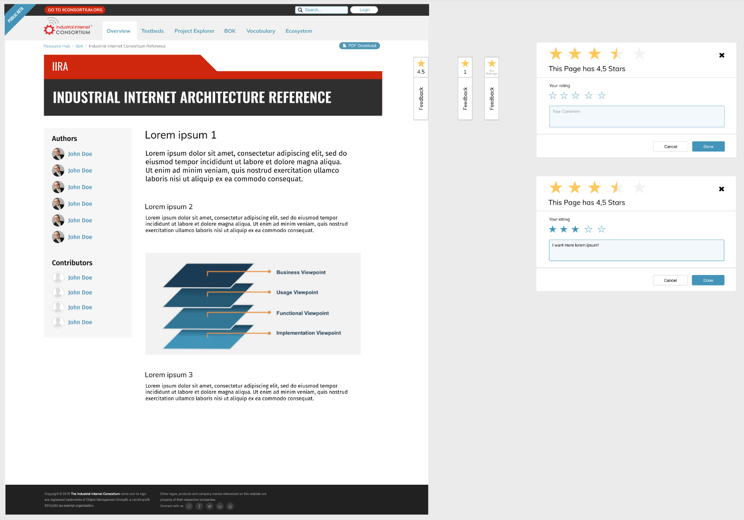Image resolution: width=744 pixels, height=520 pixels.
Task: Give three stars in the unrated 'Your rating' row
Action: pos(576,95)
